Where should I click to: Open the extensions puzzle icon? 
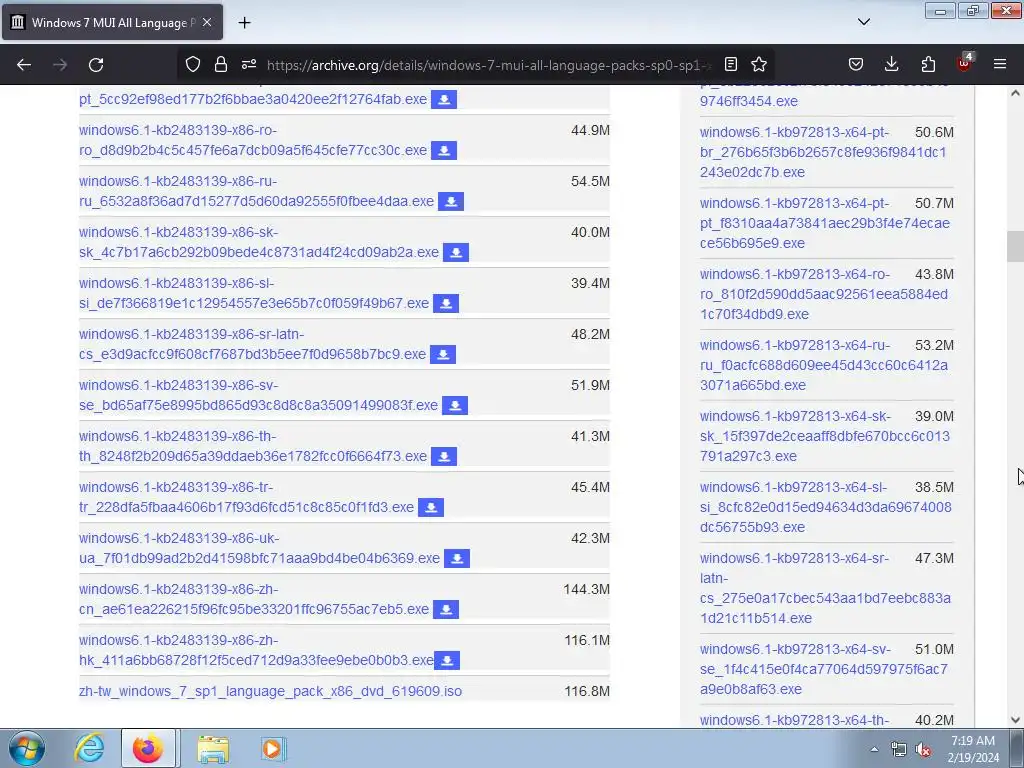tap(928, 64)
